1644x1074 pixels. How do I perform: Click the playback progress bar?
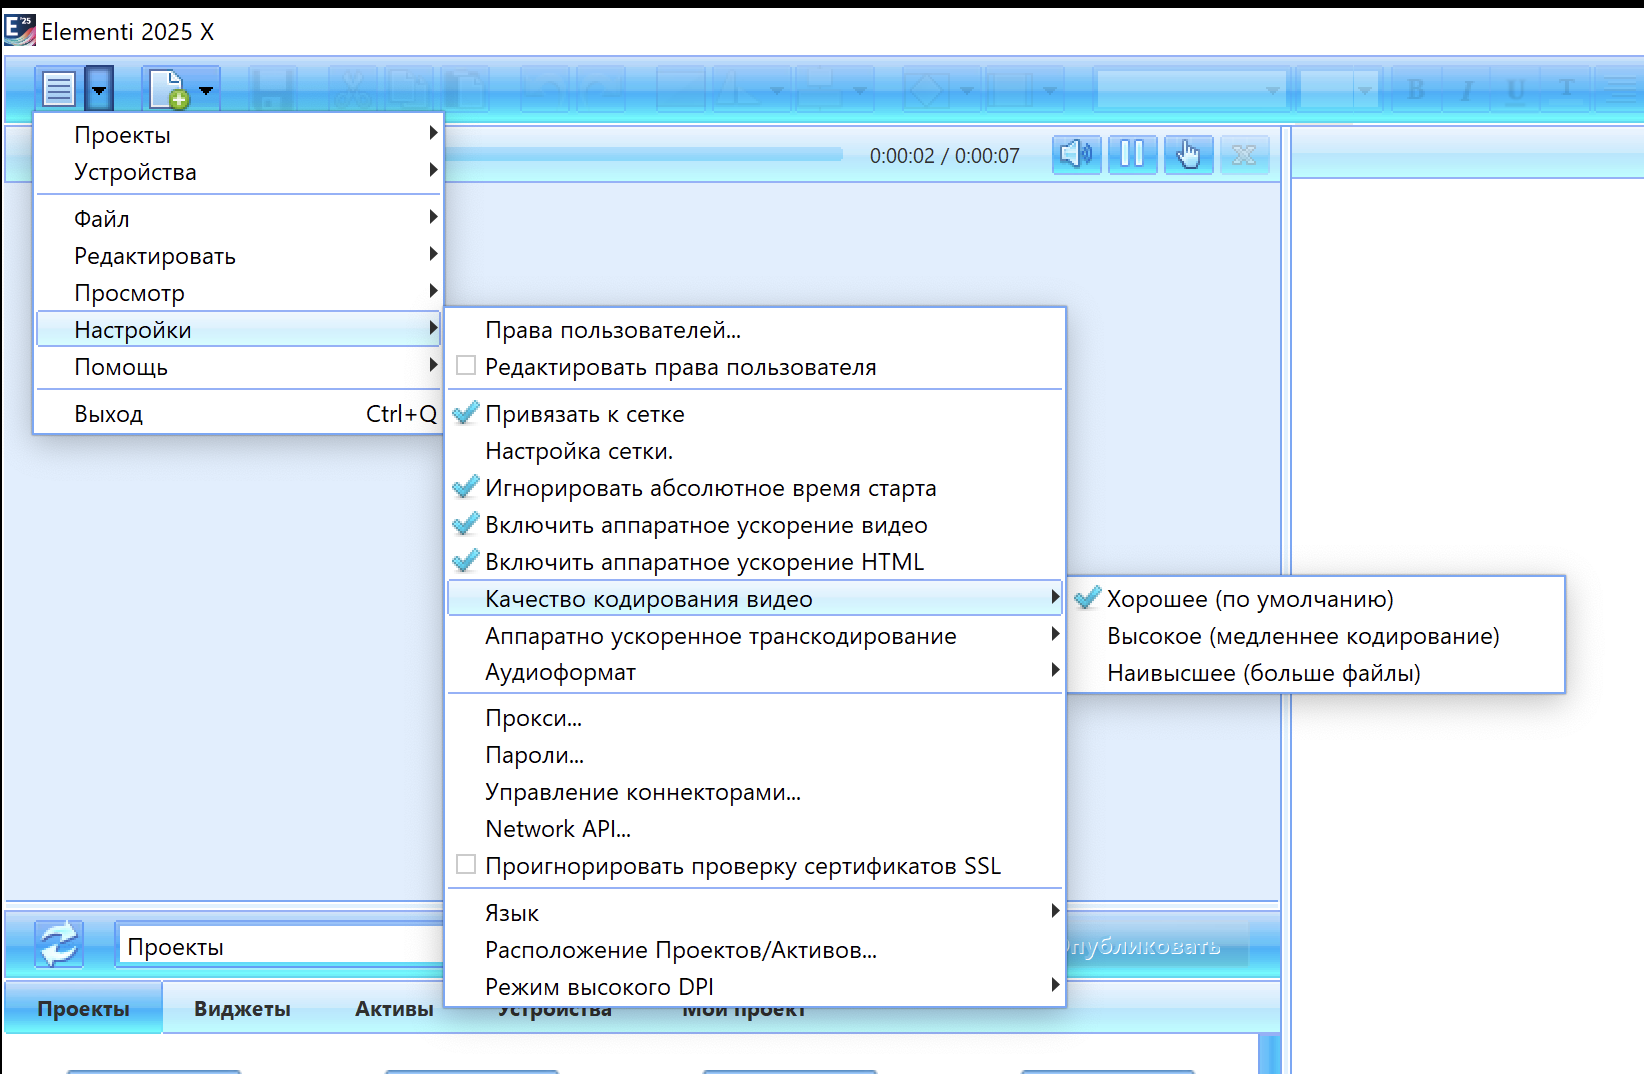(x=645, y=155)
